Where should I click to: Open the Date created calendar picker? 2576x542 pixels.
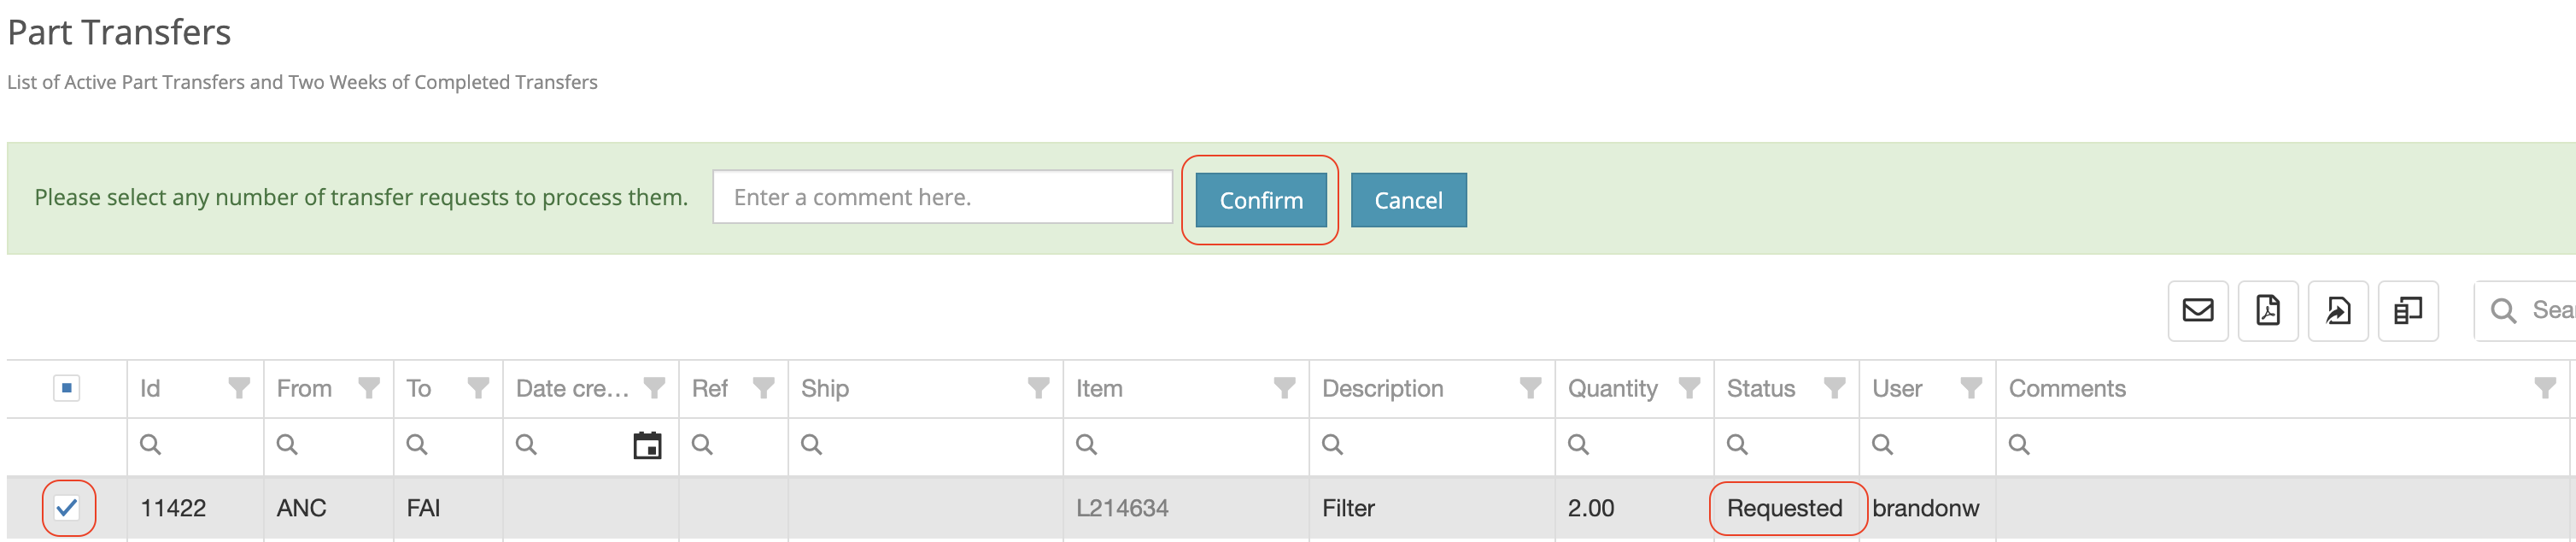pos(647,445)
